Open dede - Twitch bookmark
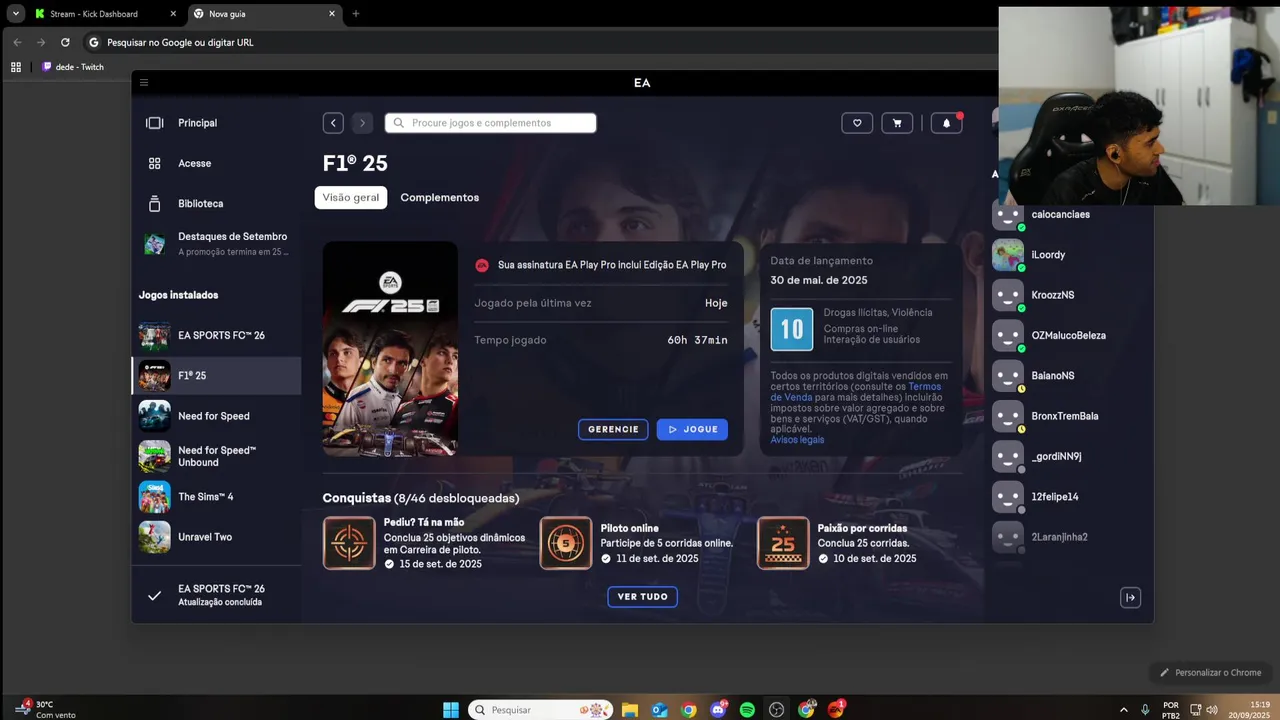 tap(73, 67)
